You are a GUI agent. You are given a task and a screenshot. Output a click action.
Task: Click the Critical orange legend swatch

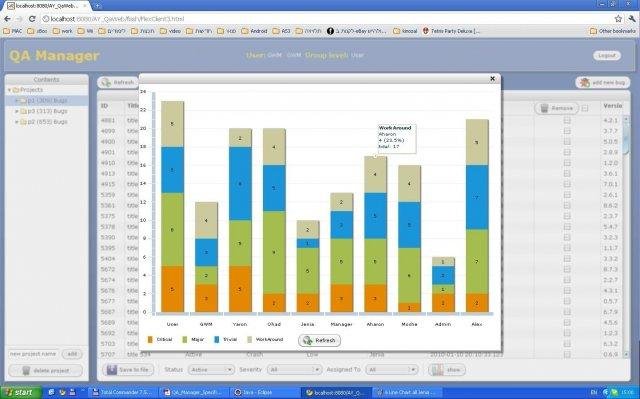150,339
